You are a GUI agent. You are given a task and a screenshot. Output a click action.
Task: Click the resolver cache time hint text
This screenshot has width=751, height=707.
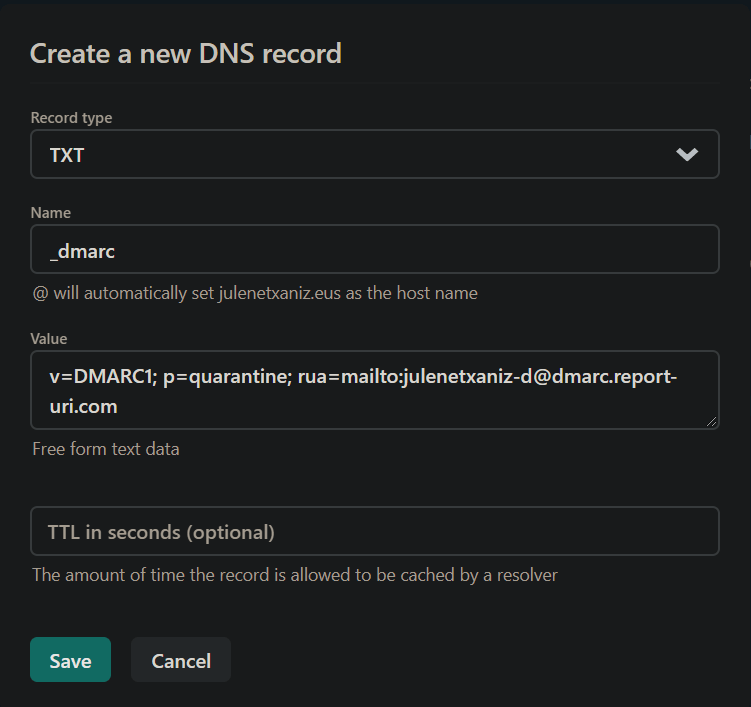click(295, 575)
